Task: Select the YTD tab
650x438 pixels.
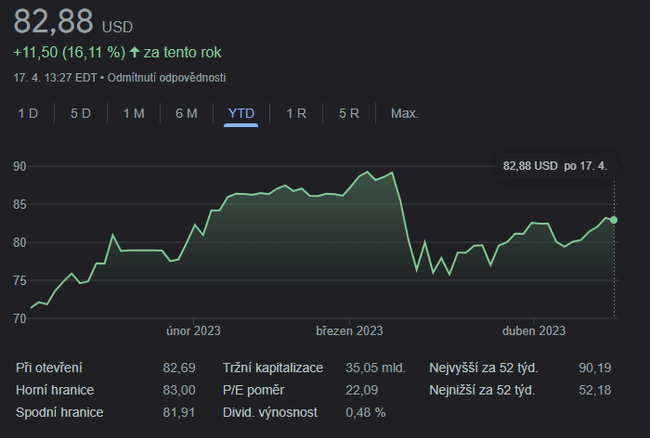Action: [241, 113]
